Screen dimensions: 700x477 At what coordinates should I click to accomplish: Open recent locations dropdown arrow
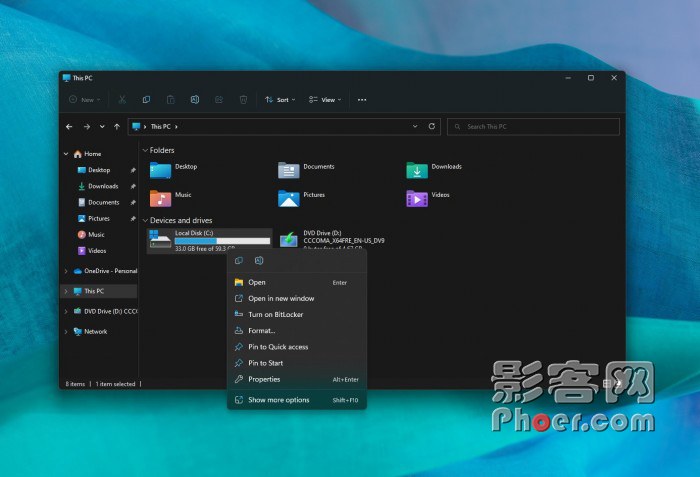(x=102, y=127)
